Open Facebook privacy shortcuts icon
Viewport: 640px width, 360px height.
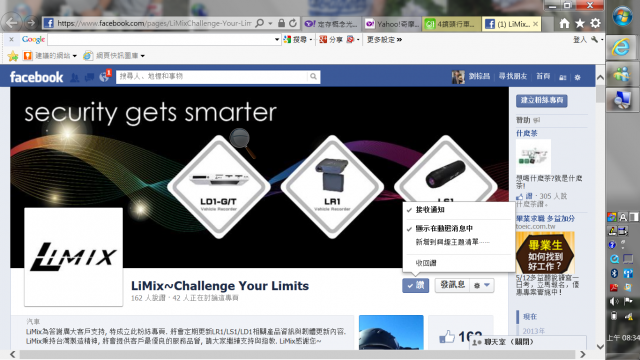coord(562,77)
